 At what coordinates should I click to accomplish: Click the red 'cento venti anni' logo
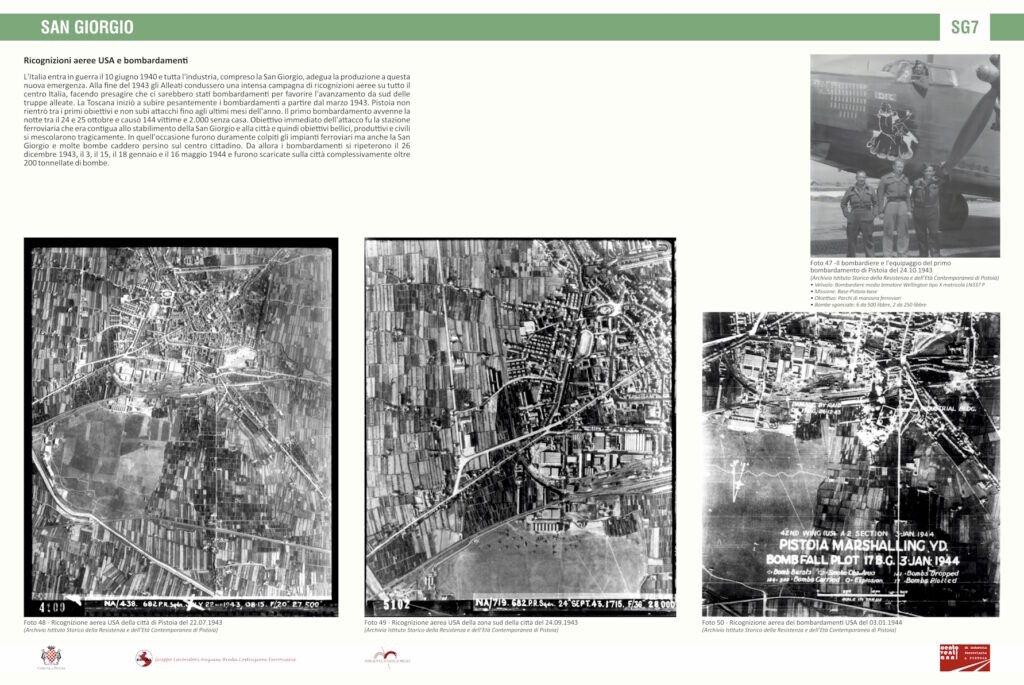pos(965,658)
